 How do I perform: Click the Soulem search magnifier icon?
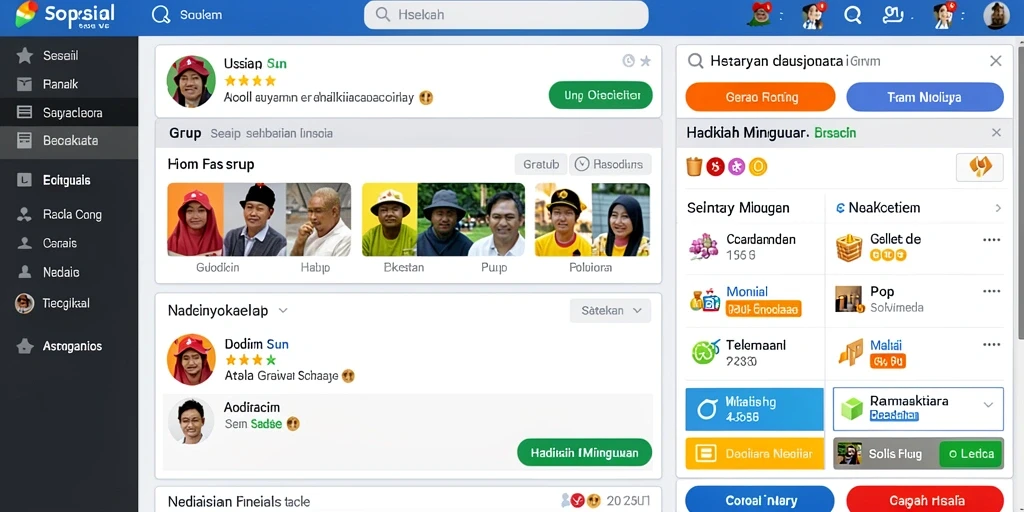coord(160,14)
